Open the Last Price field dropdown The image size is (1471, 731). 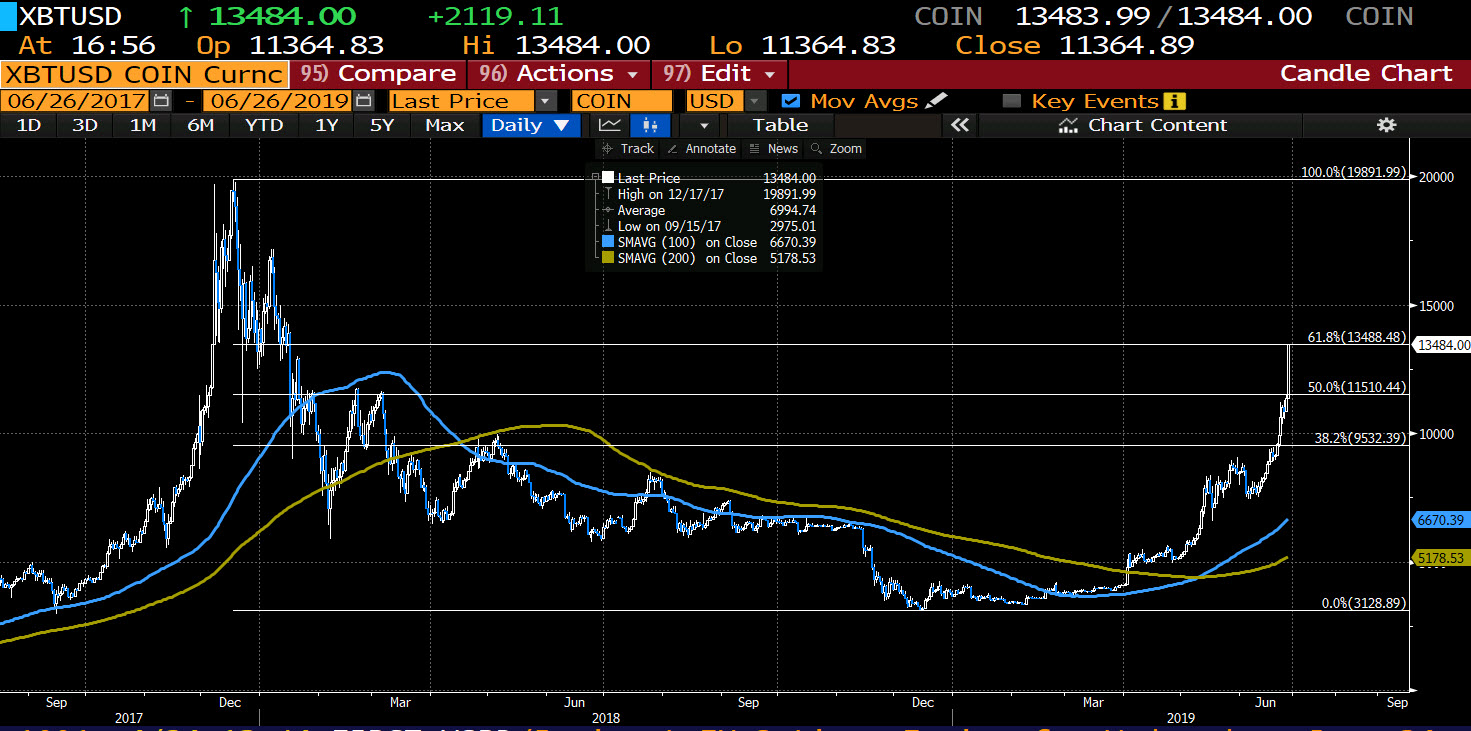pos(544,101)
